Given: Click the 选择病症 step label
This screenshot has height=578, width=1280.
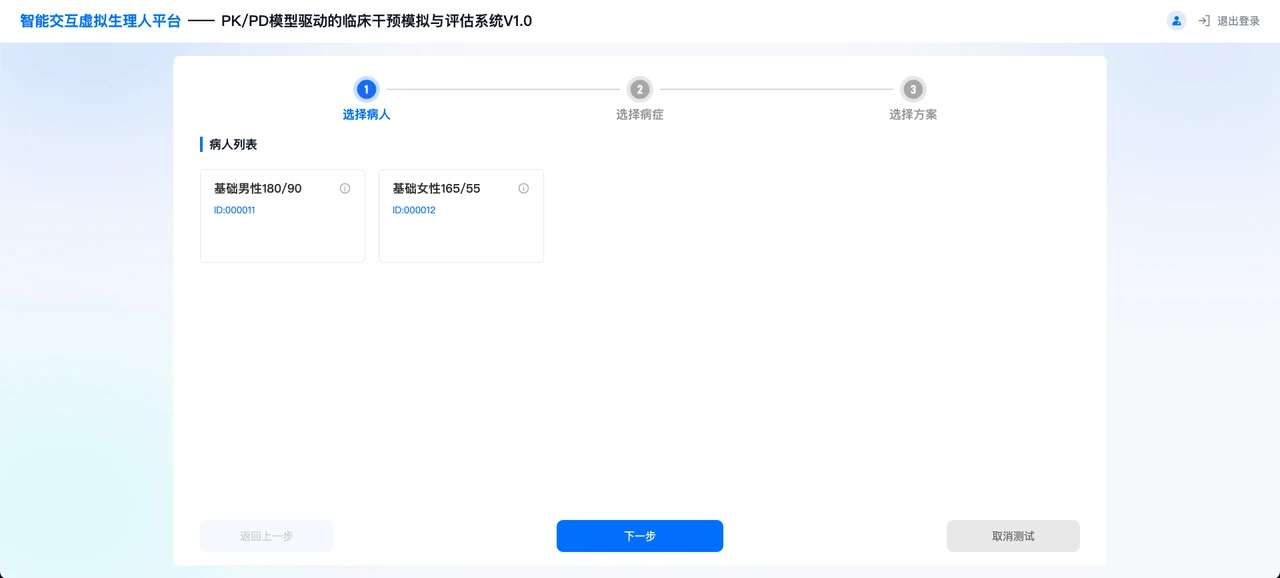Looking at the screenshot, I should coord(640,115).
